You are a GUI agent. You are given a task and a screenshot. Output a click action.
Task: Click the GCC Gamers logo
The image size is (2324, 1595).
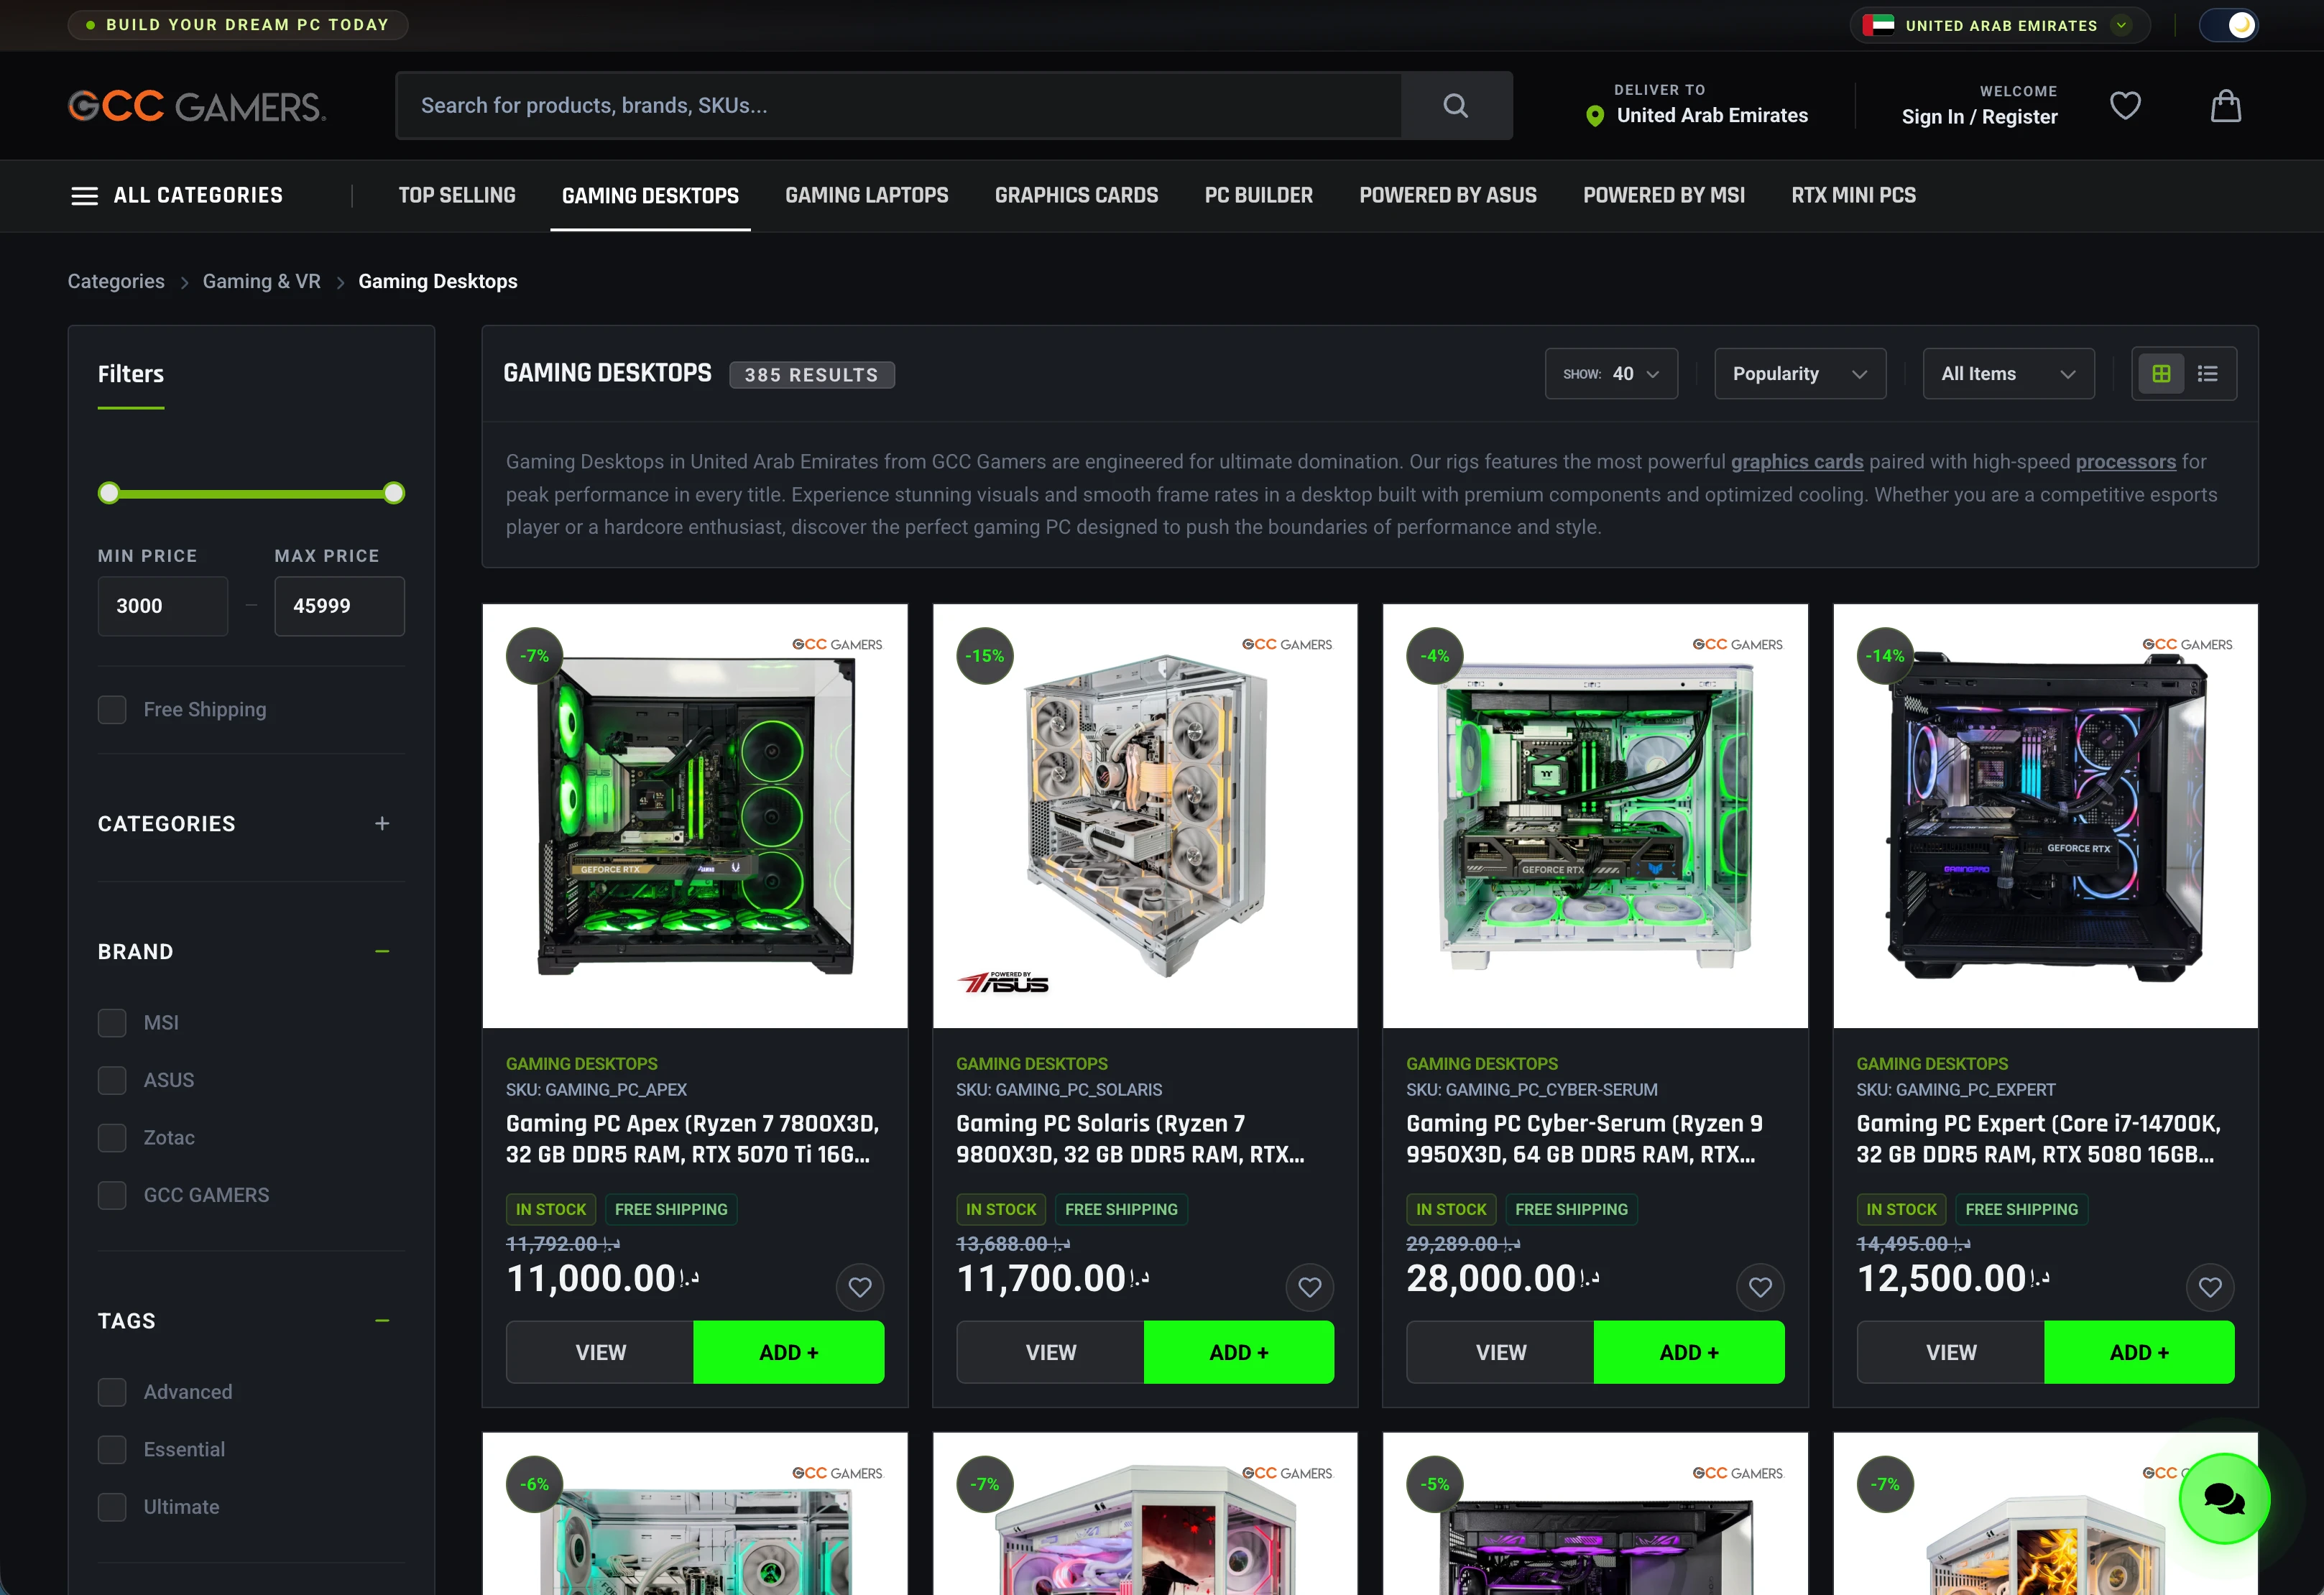pos(197,106)
